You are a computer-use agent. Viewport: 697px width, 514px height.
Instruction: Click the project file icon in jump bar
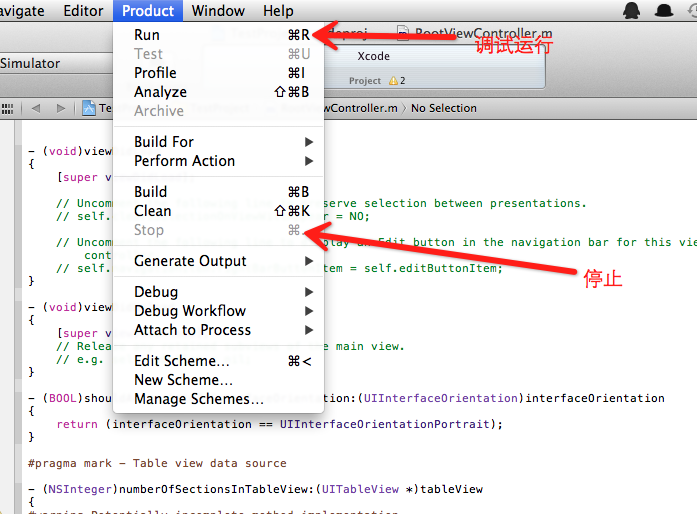(x=89, y=108)
